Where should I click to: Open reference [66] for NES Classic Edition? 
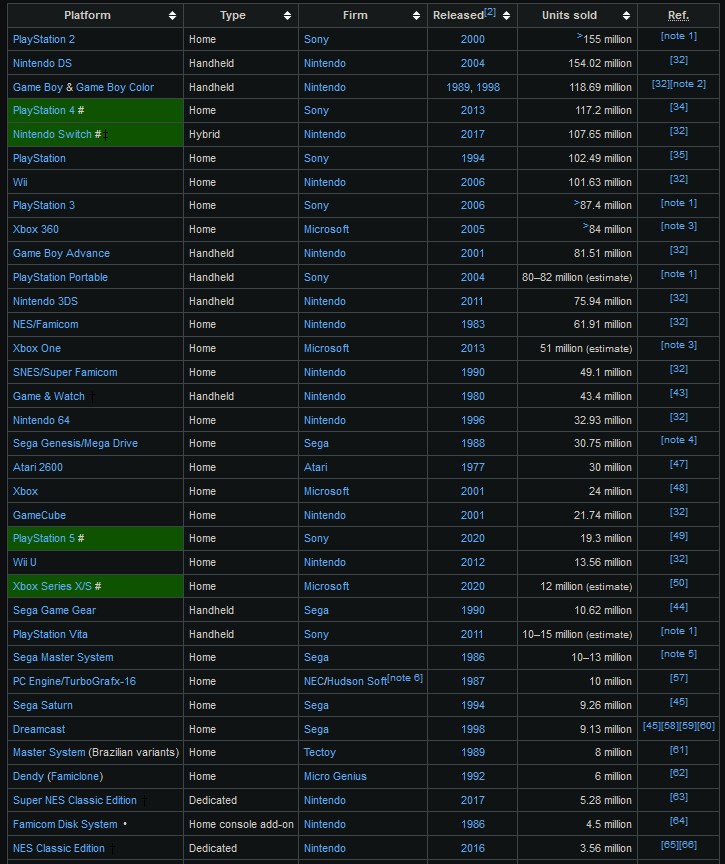pos(688,845)
